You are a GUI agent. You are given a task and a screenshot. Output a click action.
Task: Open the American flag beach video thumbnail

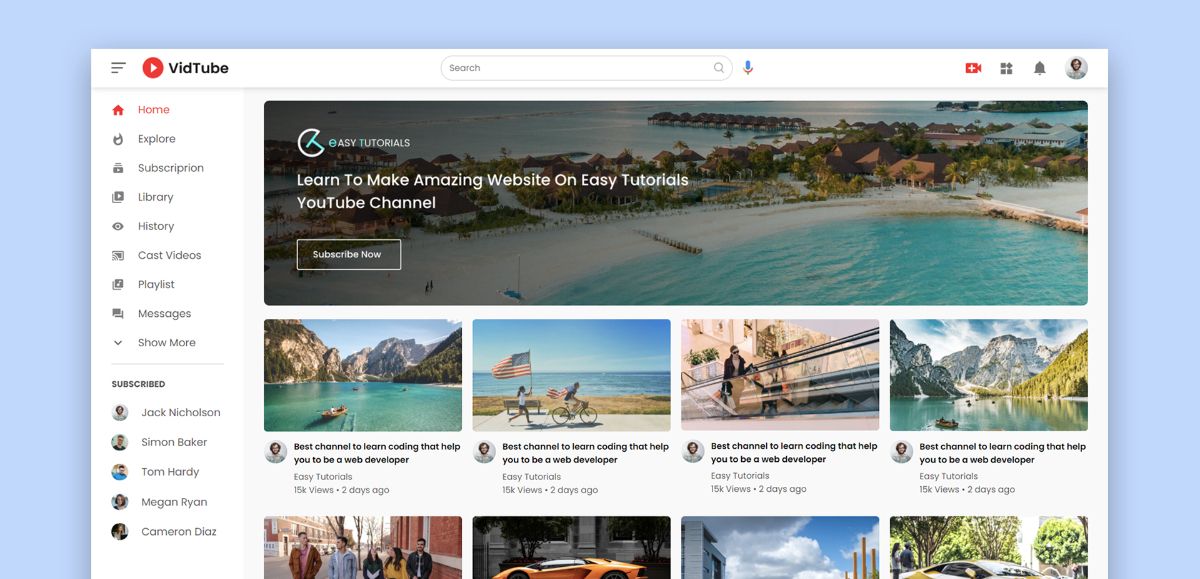click(571, 375)
